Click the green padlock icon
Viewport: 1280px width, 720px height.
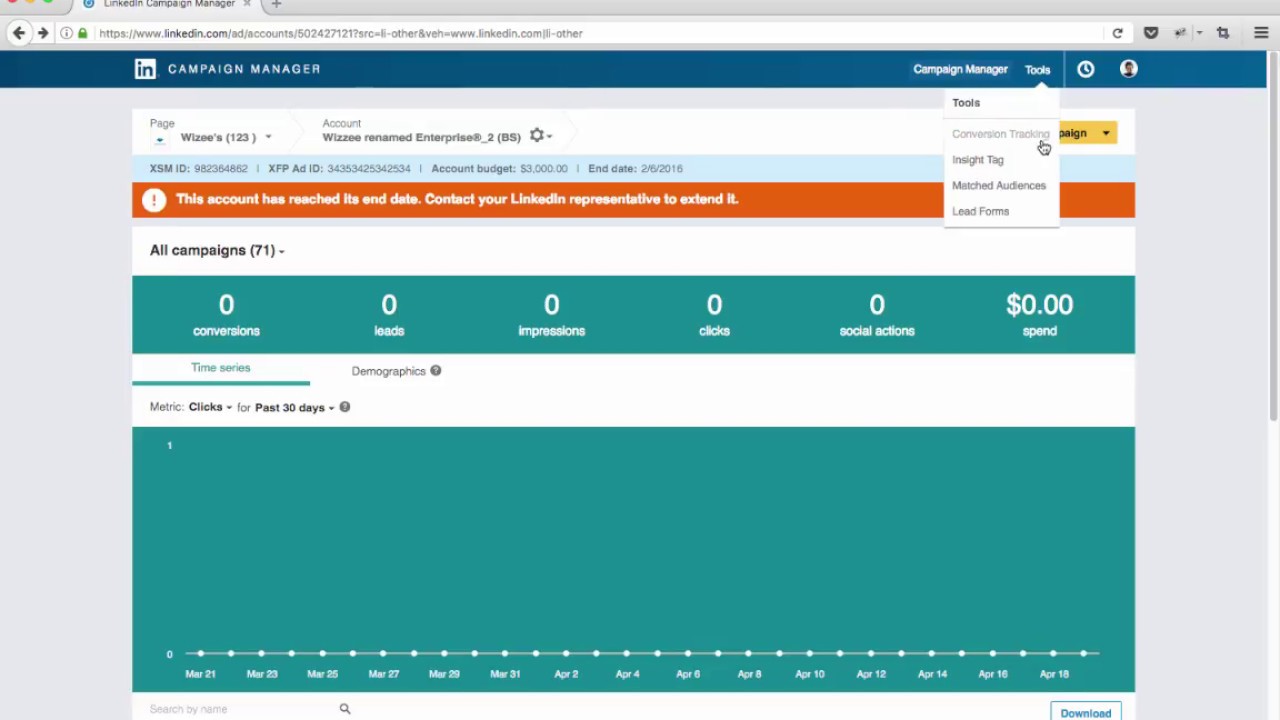point(83,33)
